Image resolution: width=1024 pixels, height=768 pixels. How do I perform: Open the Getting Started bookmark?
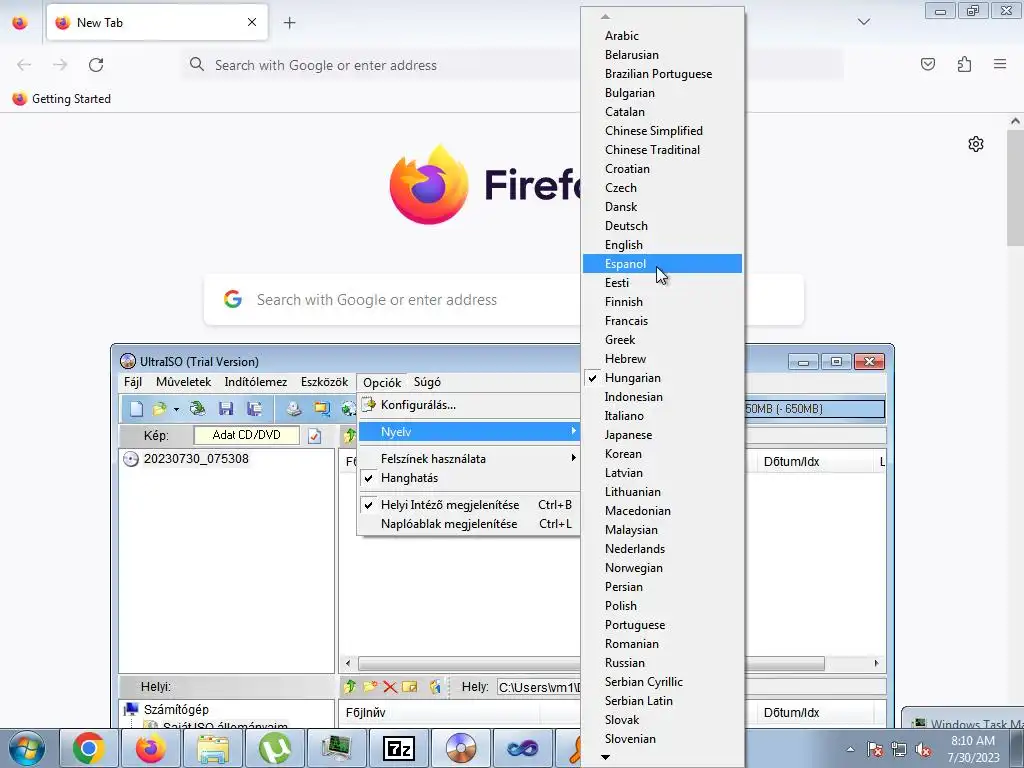coord(61,99)
